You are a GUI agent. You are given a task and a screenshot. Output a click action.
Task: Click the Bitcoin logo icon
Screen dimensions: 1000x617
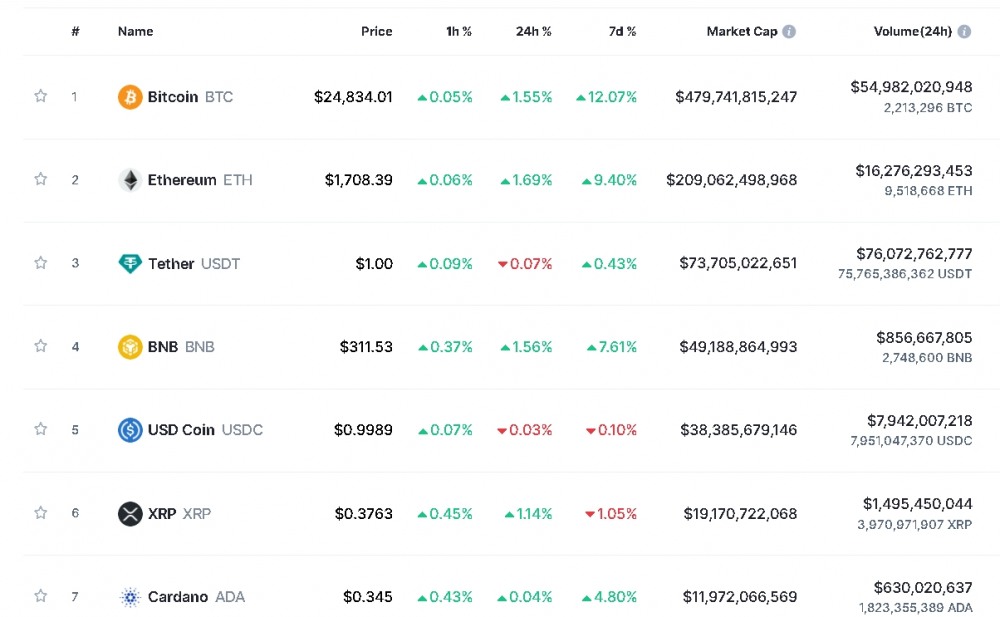tap(130, 97)
